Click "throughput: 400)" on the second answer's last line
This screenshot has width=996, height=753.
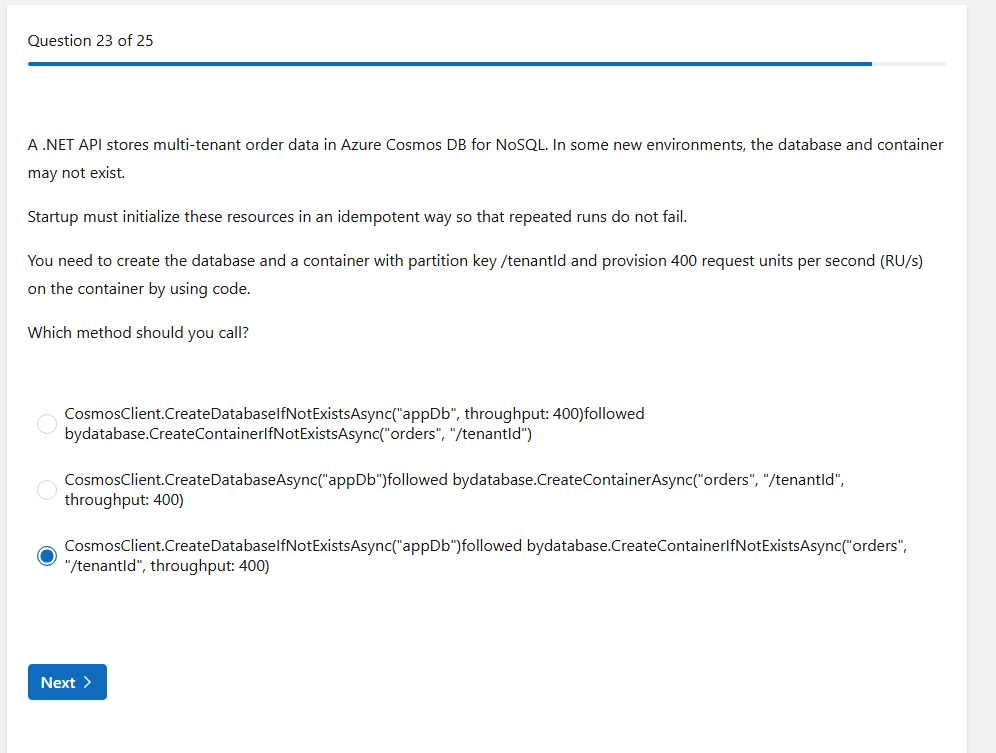point(124,500)
